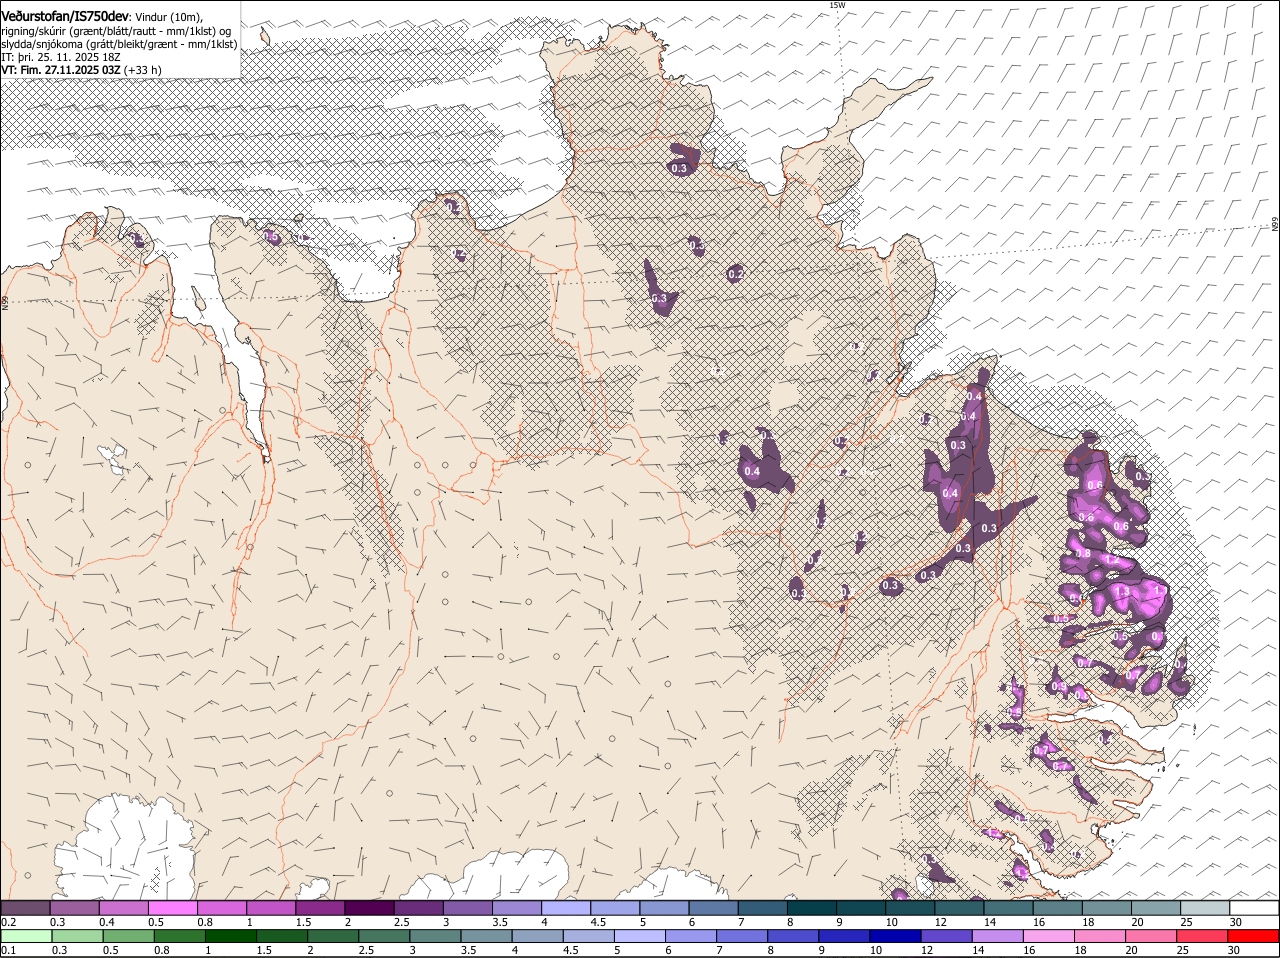Click the pale pink lower swatch starting at 16

coord(1049,936)
